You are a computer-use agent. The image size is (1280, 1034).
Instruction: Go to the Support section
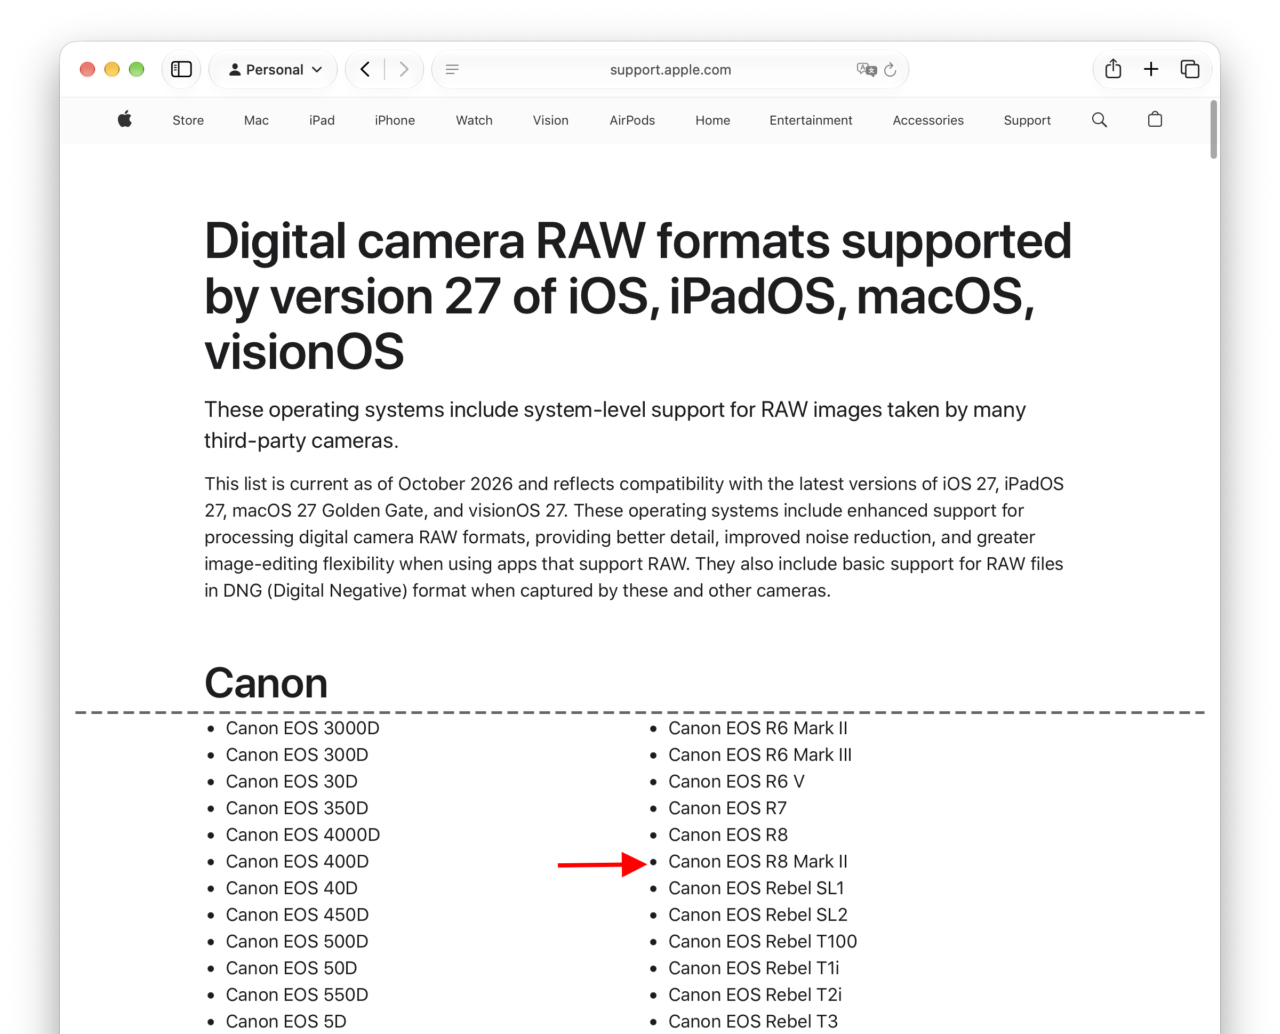pos(1027,120)
